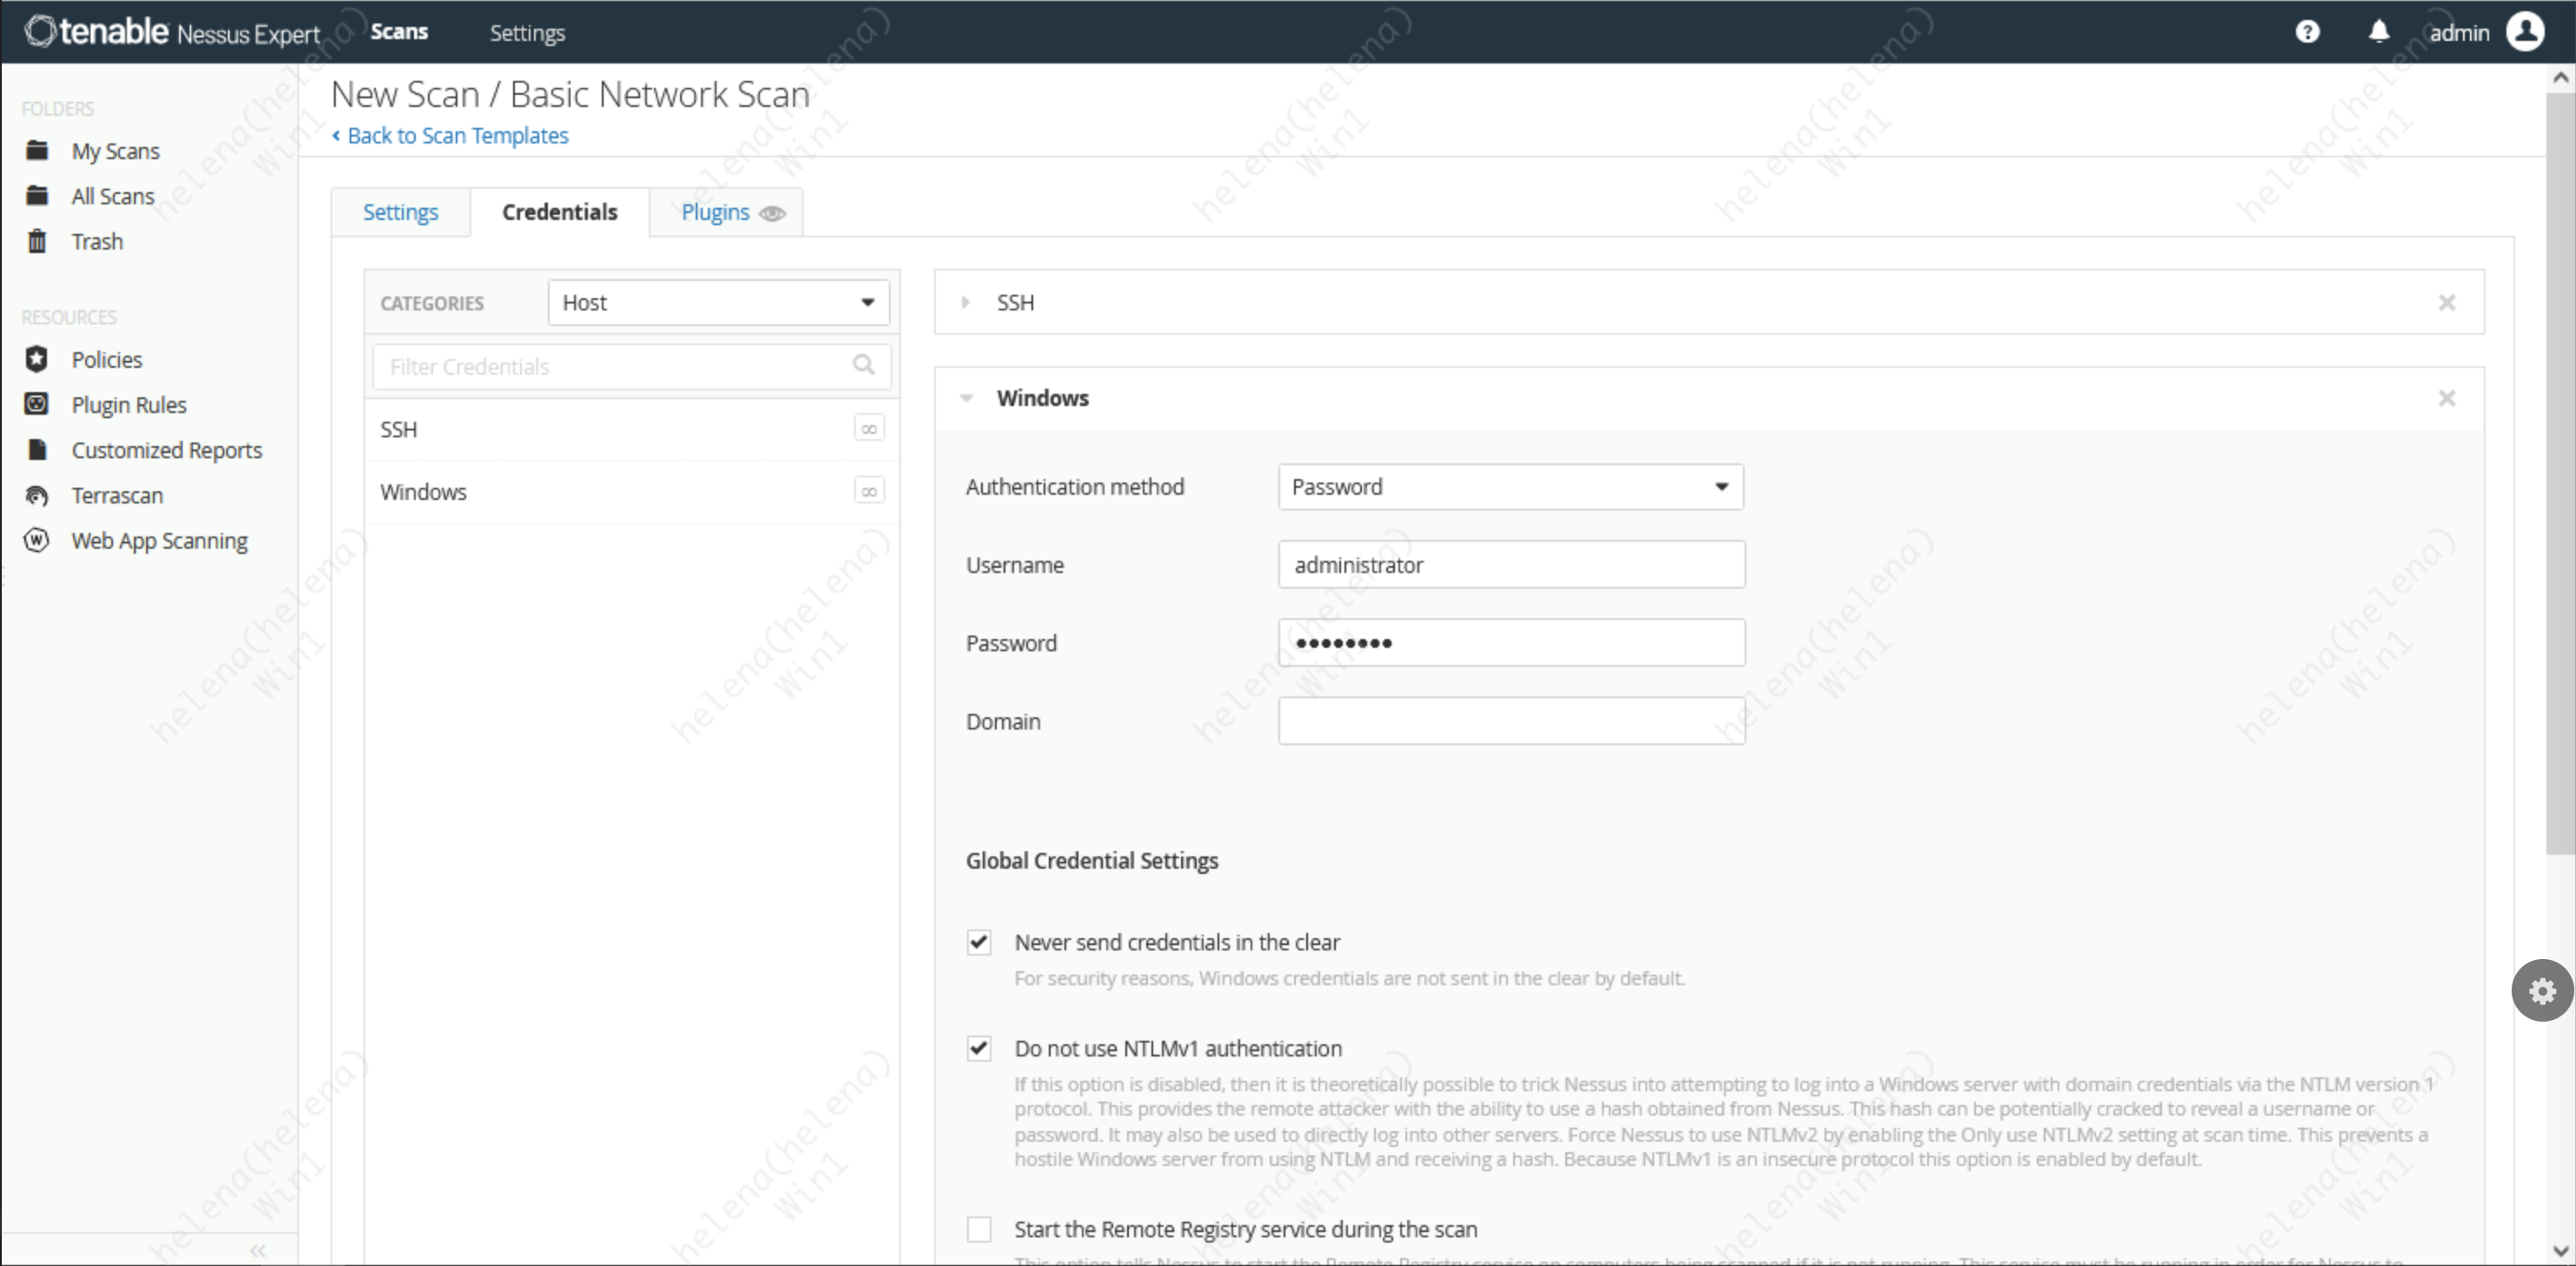2576x1266 pixels.
Task: Click the Domain input field
Action: [1510, 721]
